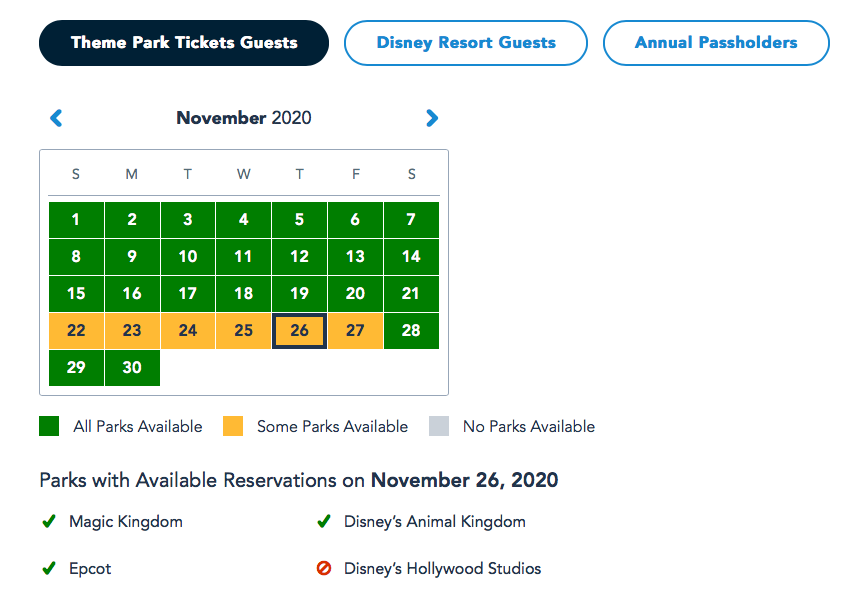Click the checkmark beside Disney's Animal Kingdom
The image size is (846, 612).
(x=323, y=521)
